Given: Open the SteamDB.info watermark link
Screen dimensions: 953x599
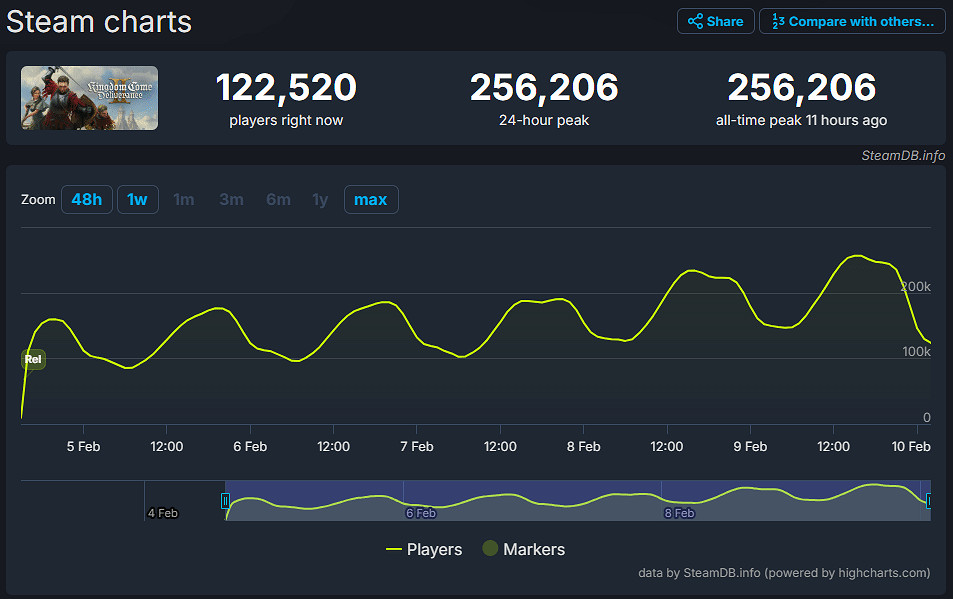Looking at the screenshot, I should click(903, 155).
